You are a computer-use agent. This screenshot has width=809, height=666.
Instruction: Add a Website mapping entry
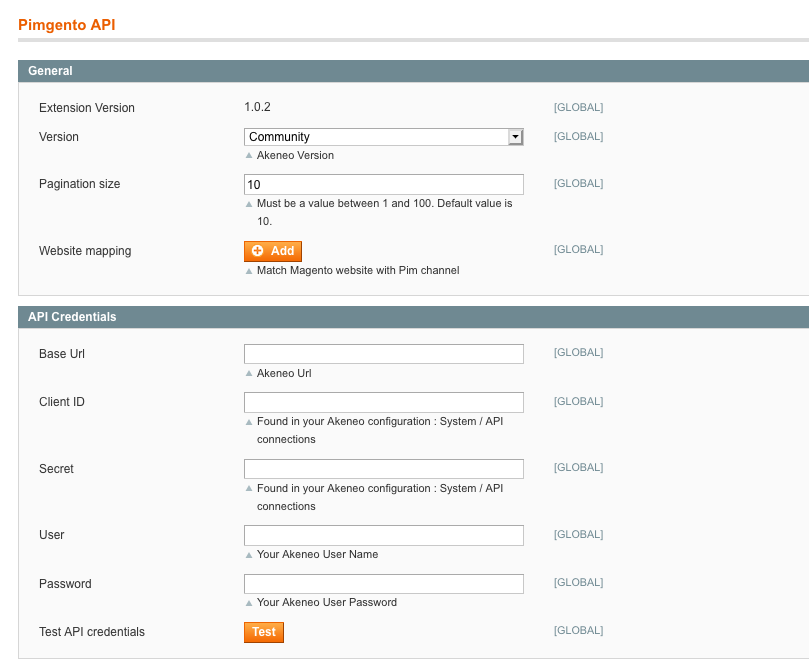[272, 251]
